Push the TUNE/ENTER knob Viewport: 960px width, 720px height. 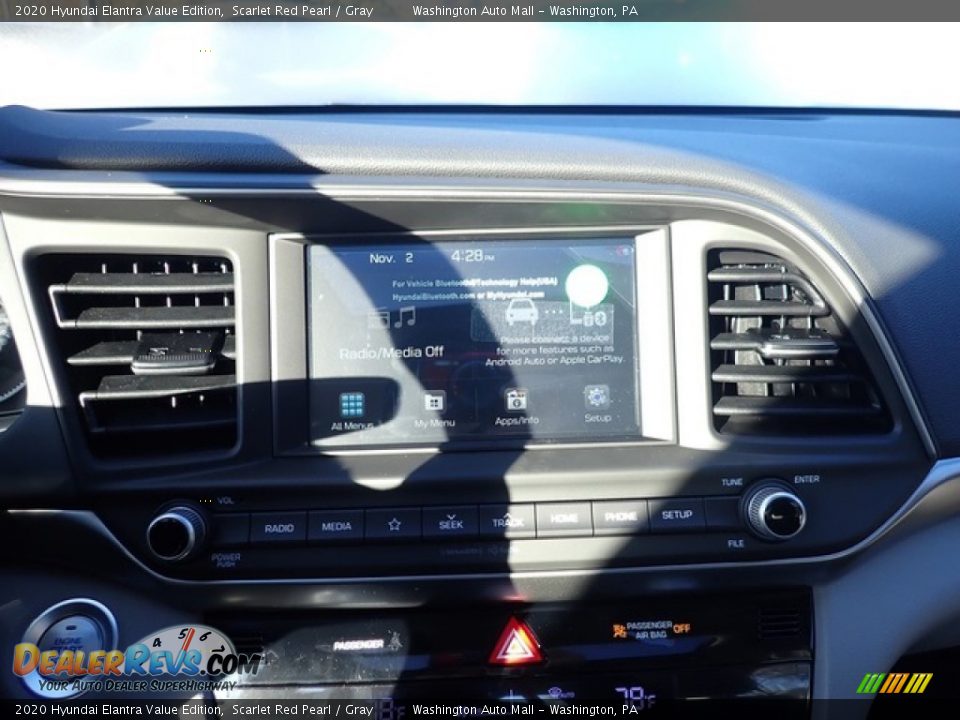pyautogui.click(x=774, y=512)
